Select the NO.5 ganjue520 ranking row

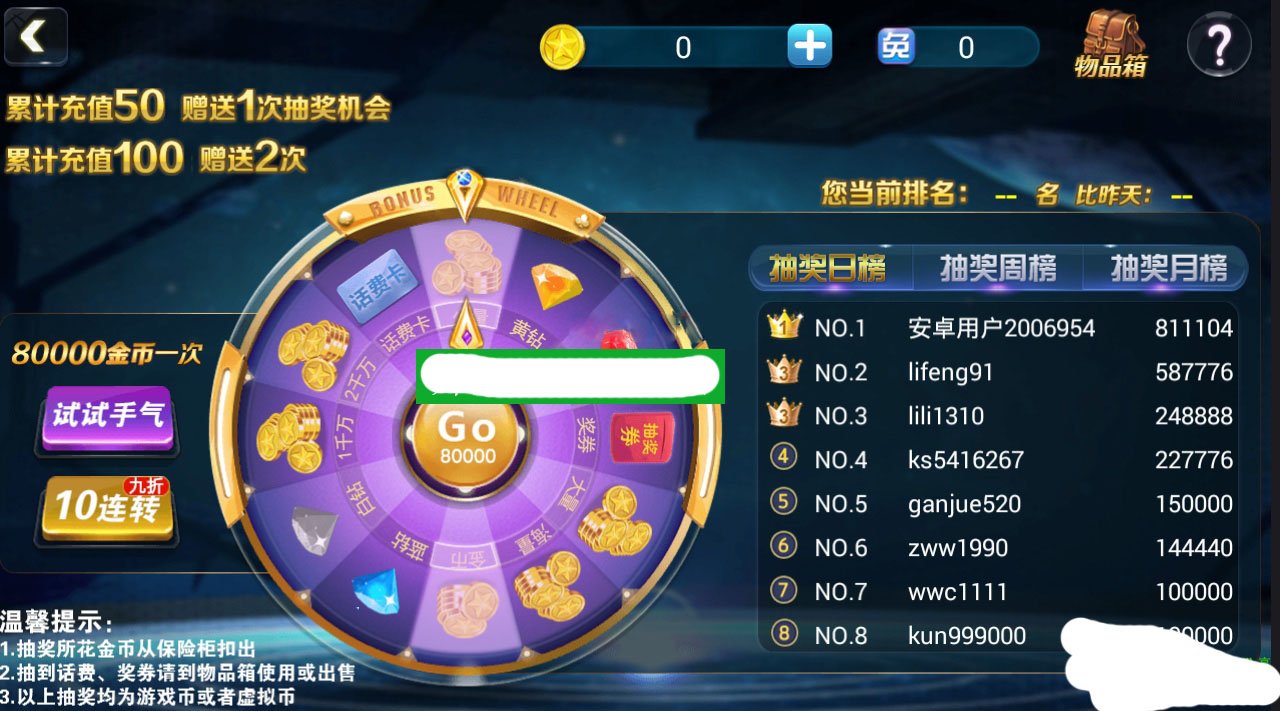coord(998,504)
